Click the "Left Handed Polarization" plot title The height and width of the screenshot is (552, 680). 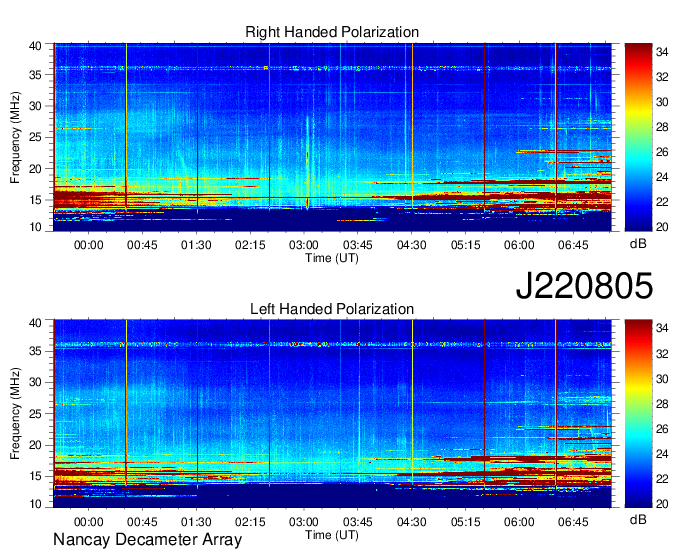(332, 309)
